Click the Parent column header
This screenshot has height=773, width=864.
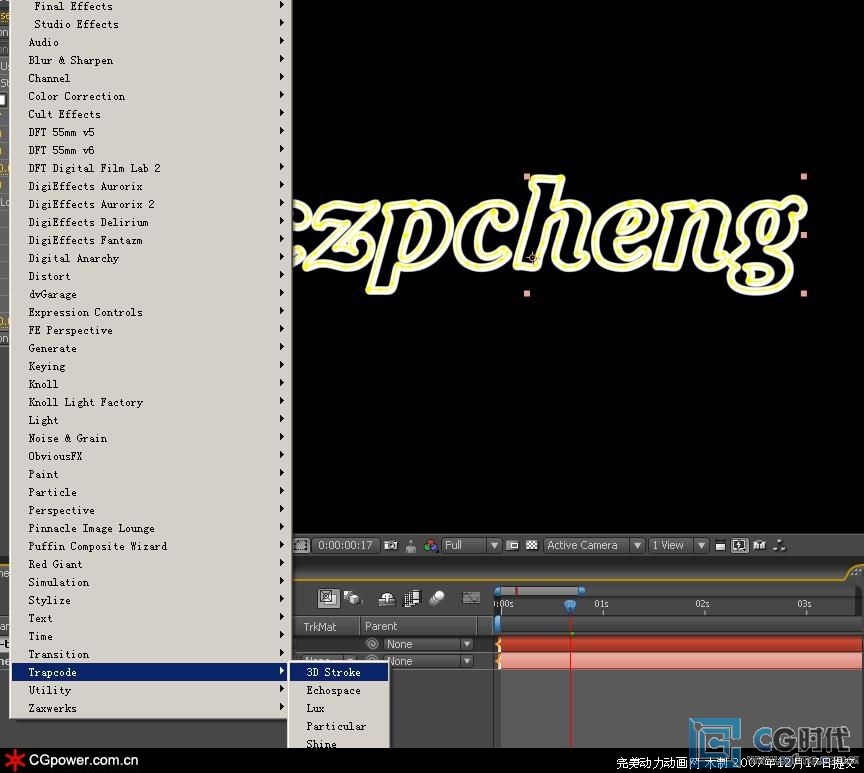pyautogui.click(x=381, y=626)
